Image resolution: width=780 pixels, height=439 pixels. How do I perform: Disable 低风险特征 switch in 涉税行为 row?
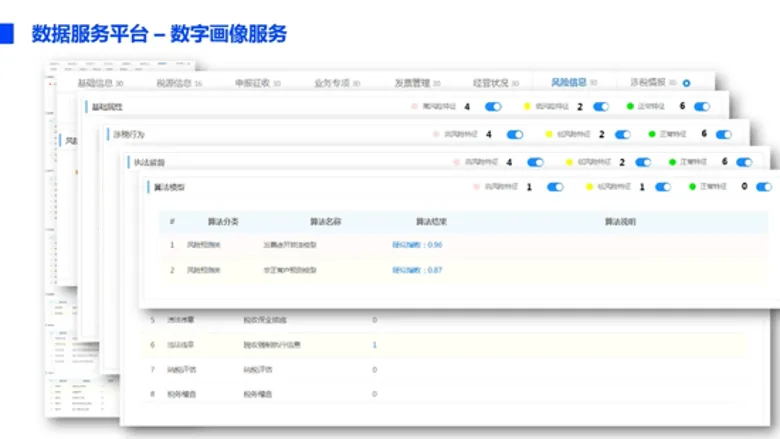pos(623,134)
